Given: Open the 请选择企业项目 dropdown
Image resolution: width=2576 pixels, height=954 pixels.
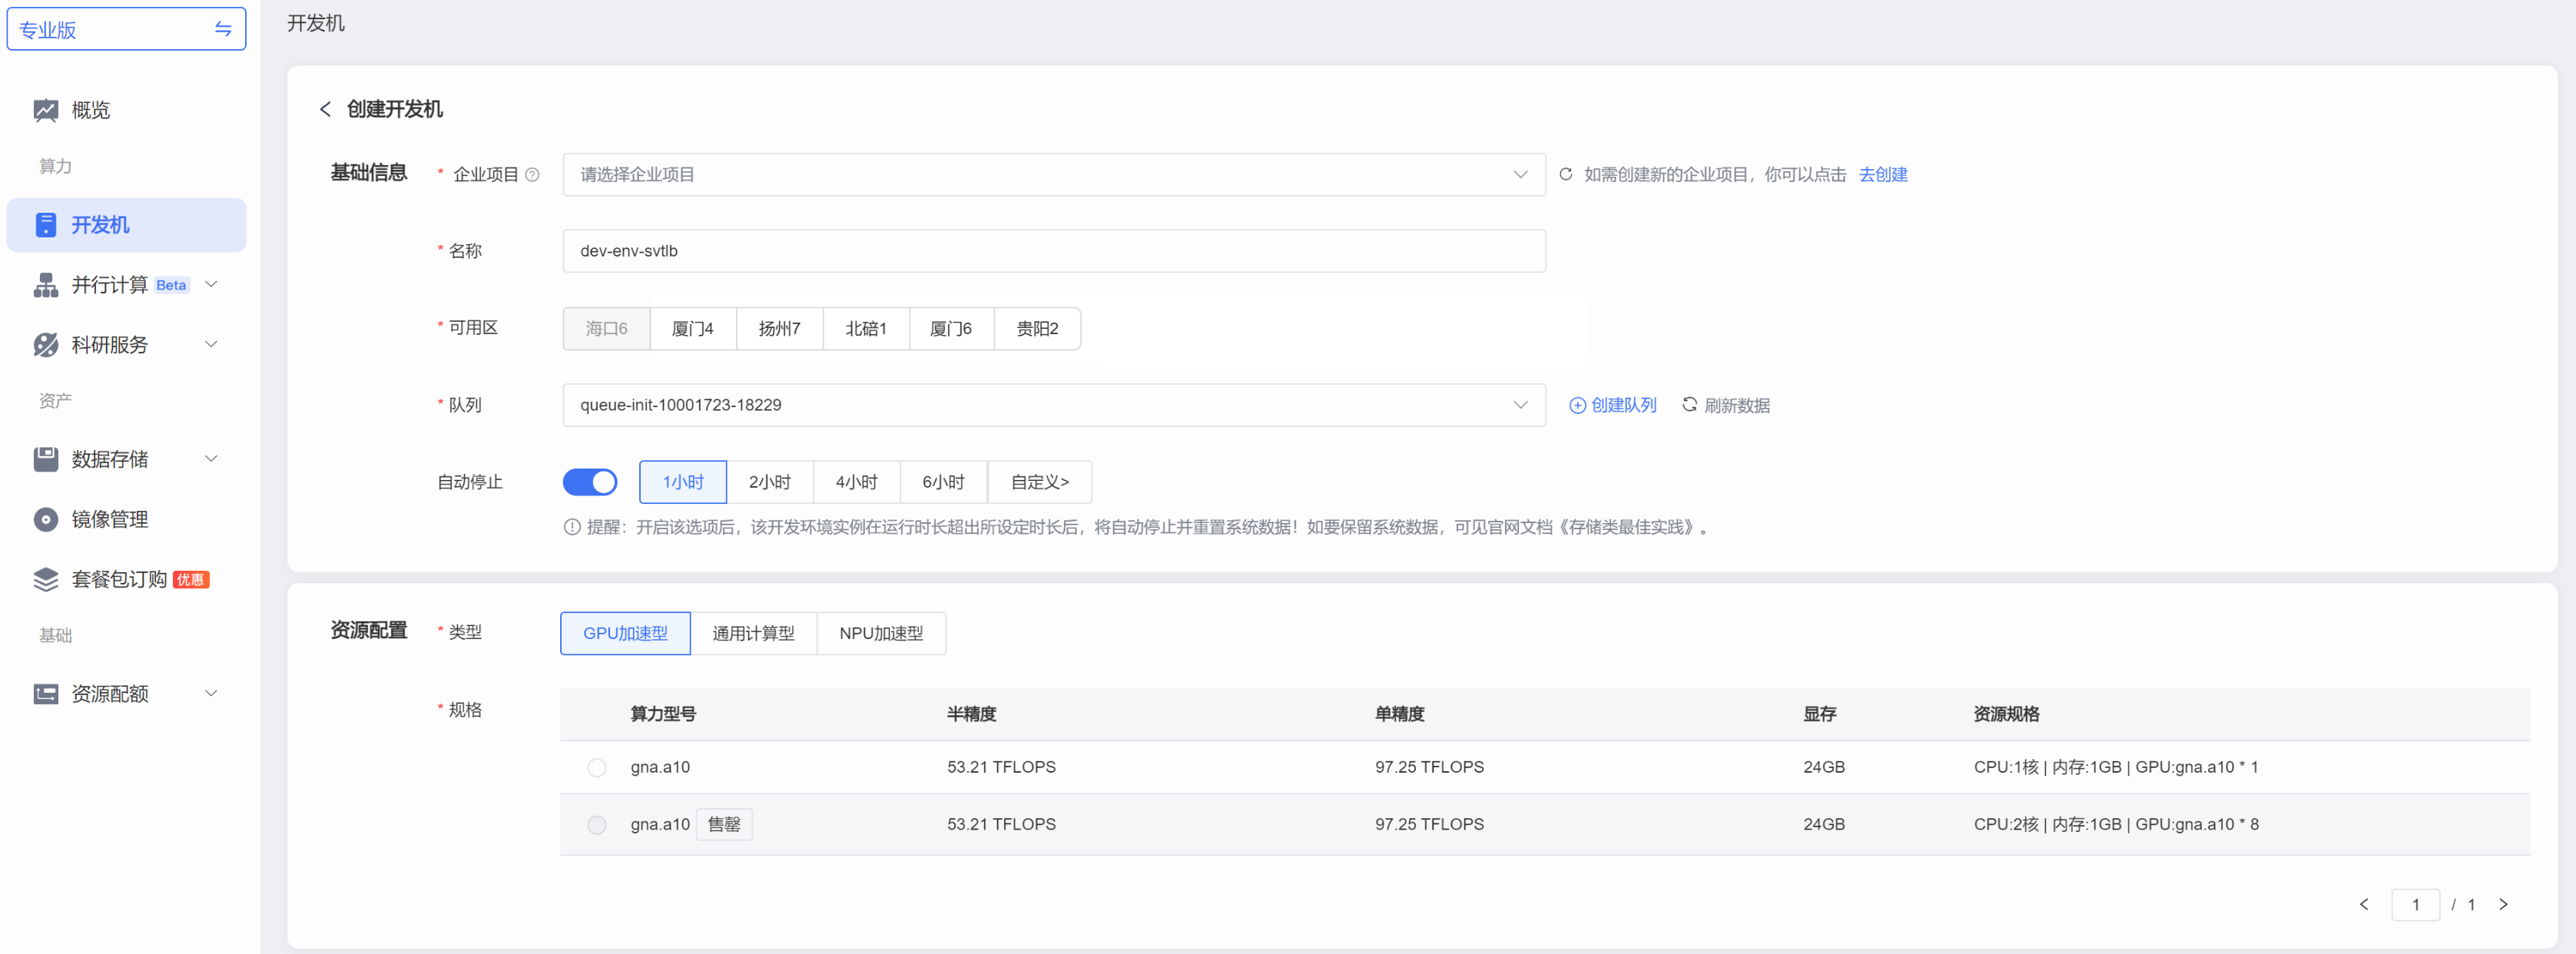Looking at the screenshot, I should coord(1054,174).
